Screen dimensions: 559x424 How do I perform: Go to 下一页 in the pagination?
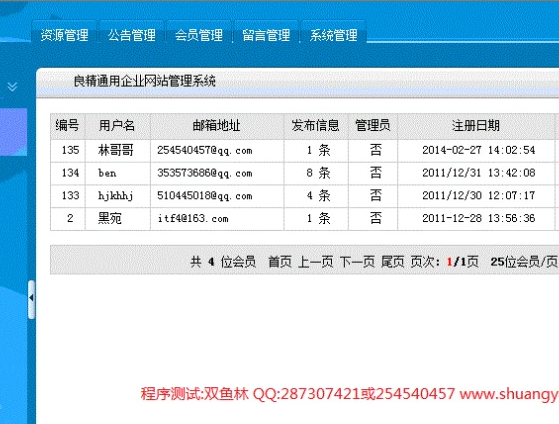[x=357, y=262]
